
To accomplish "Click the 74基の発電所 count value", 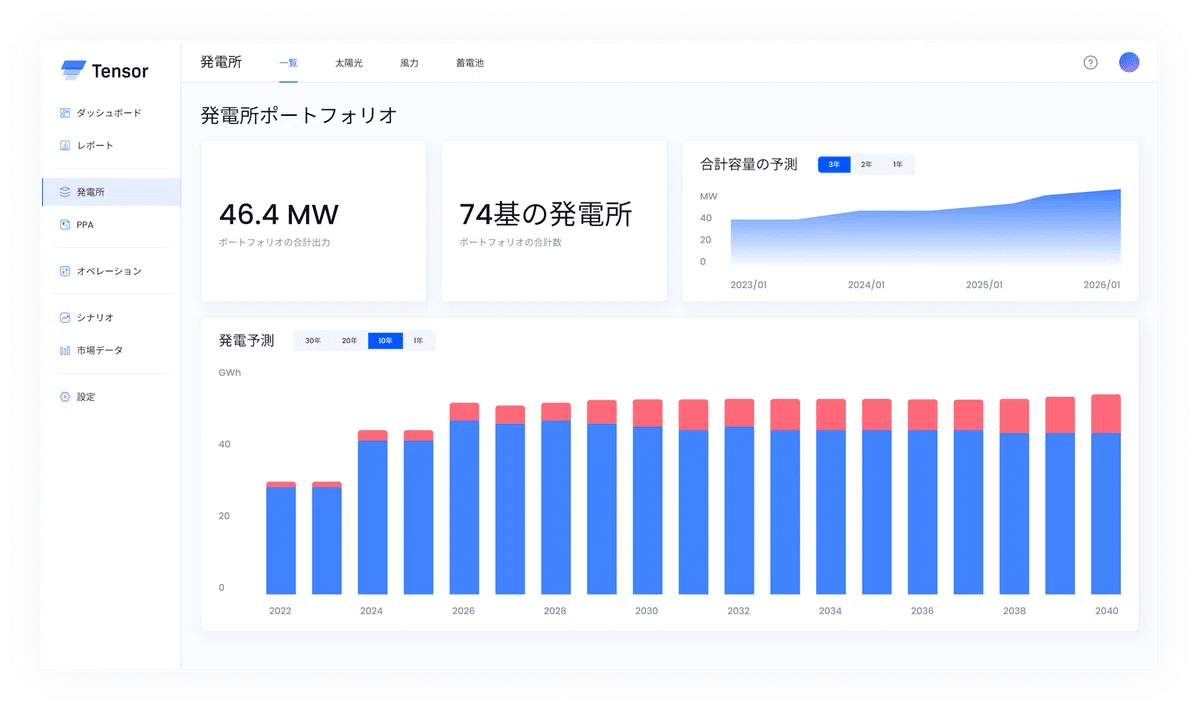I will click(x=546, y=214).
